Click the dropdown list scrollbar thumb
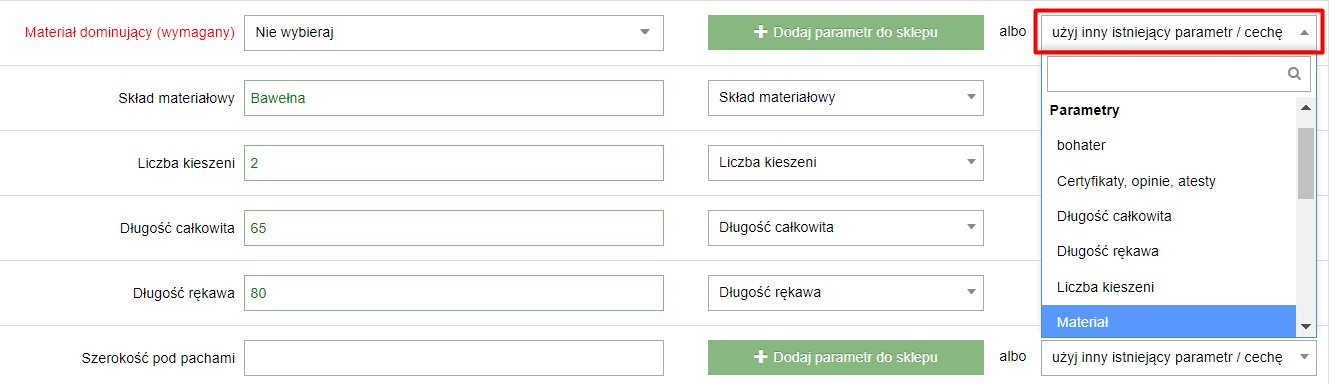The height and width of the screenshot is (384, 1330). (x=1305, y=163)
